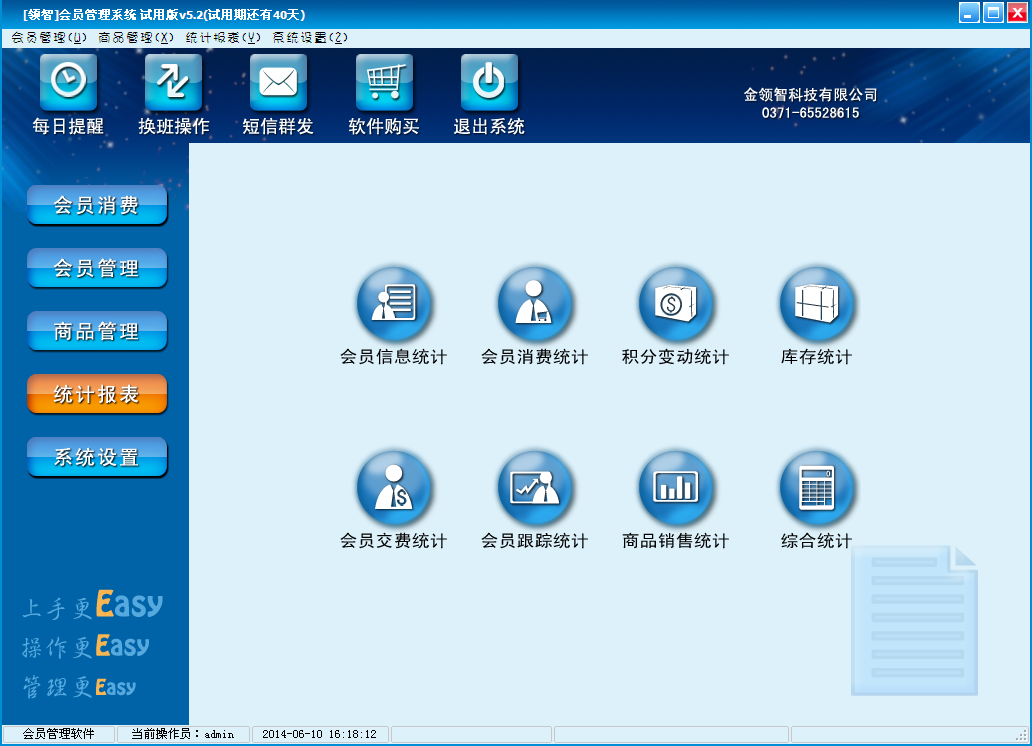Click the 会员管理软件 status bar label
This screenshot has width=1032, height=746.
coord(59,734)
